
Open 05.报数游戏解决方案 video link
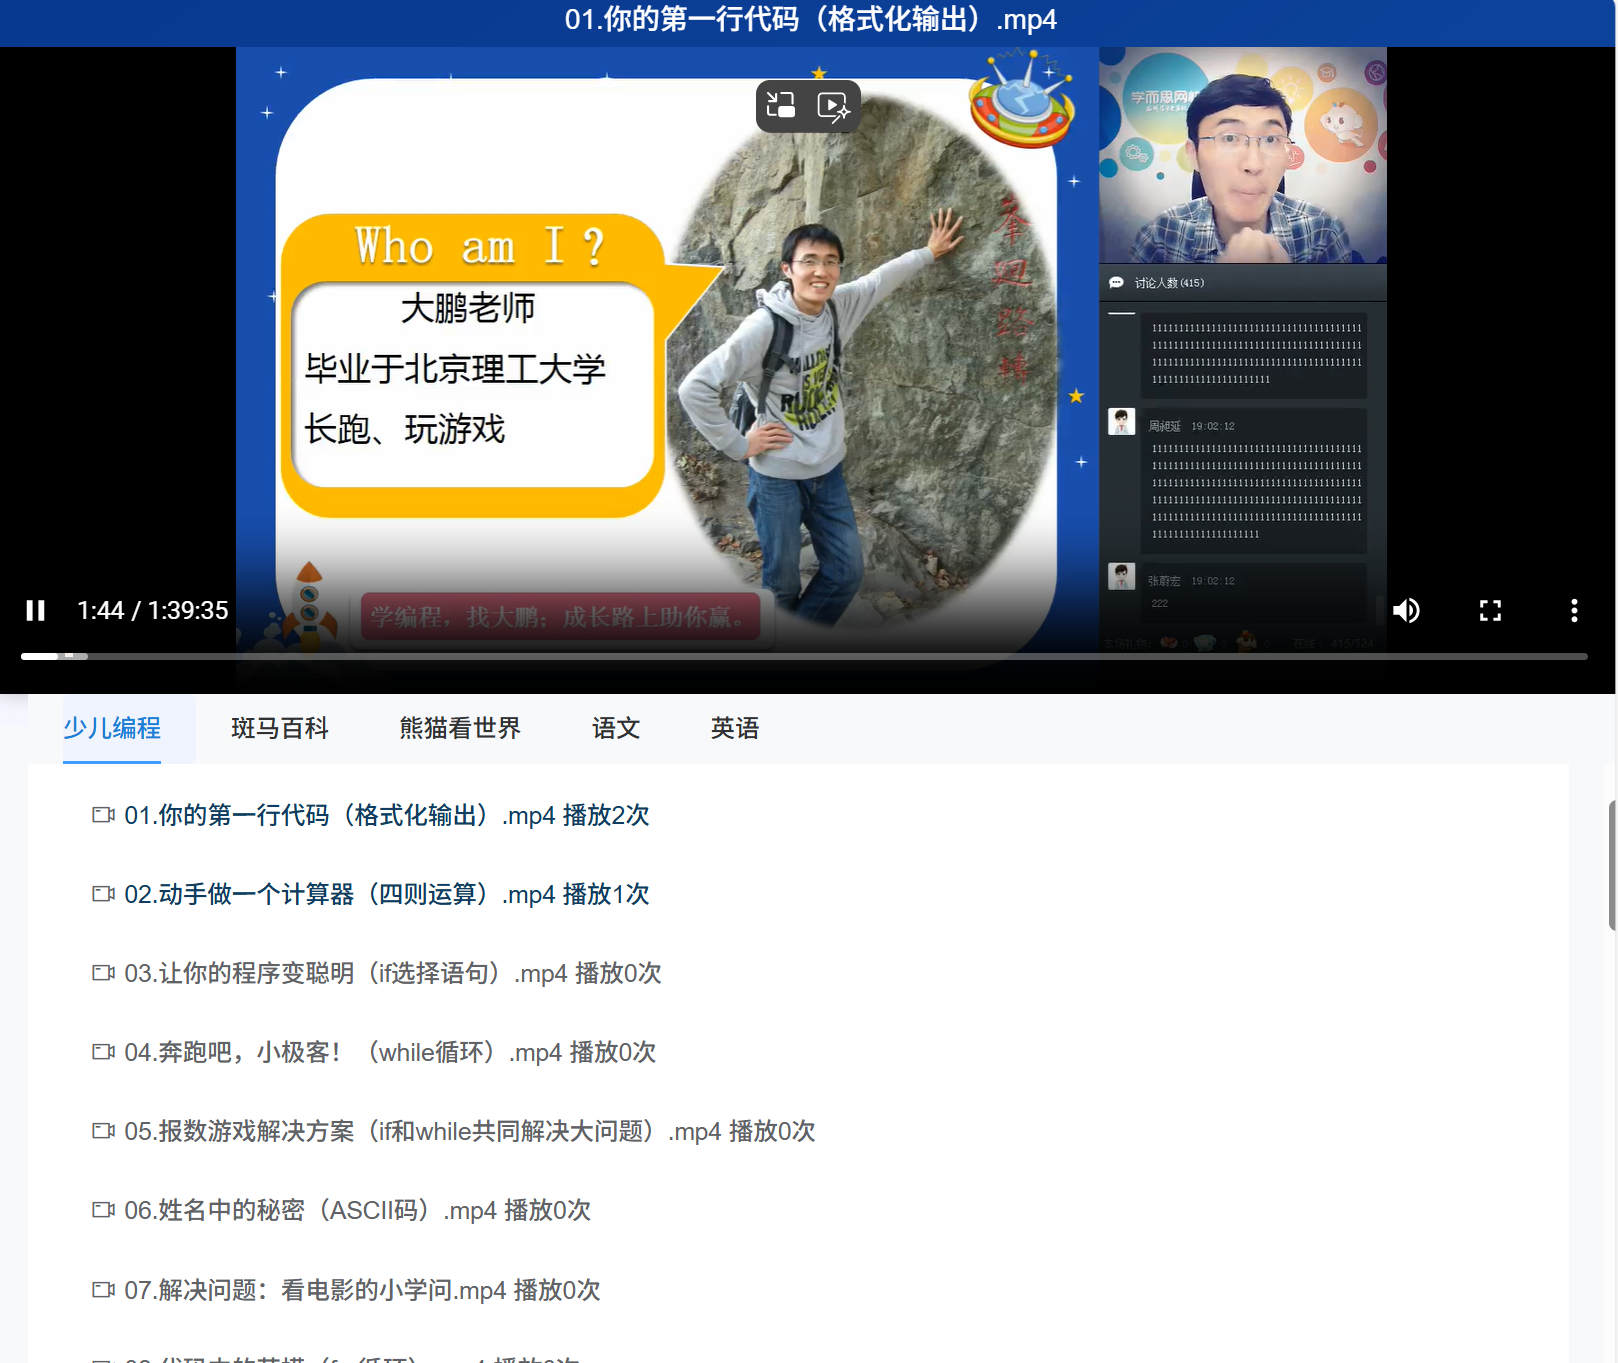pos(470,1131)
